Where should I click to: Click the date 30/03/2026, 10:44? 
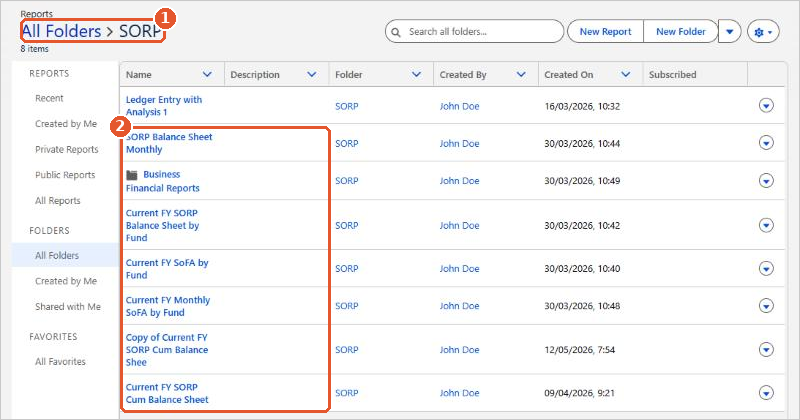[x=582, y=143]
